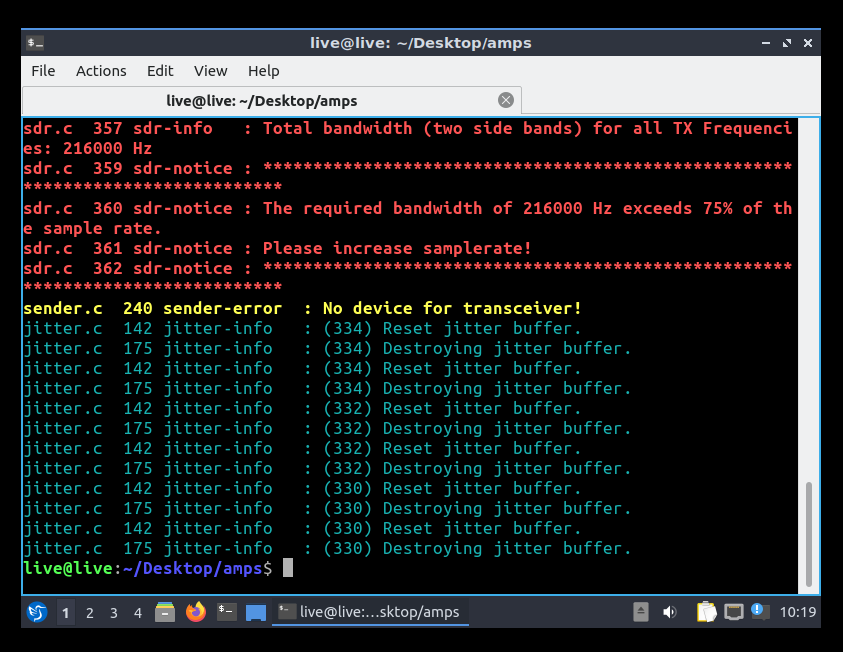Minimize the terminal window
The height and width of the screenshot is (652, 843).
pos(766,43)
